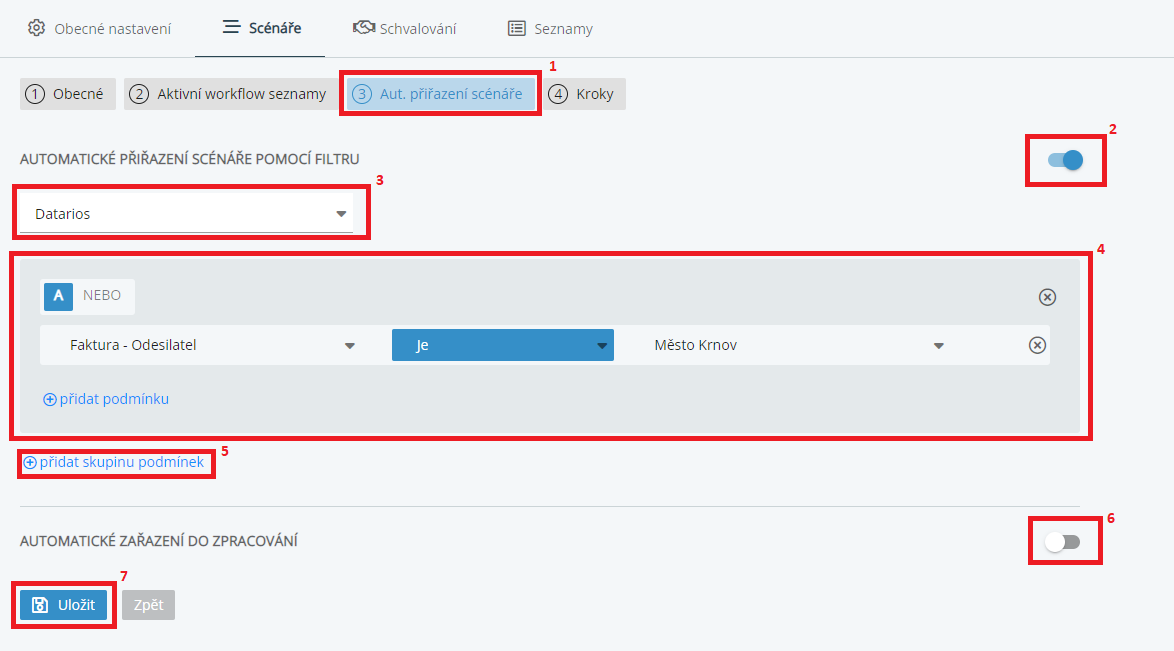Switch to the Scénáře tab

click(x=260, y=28)
